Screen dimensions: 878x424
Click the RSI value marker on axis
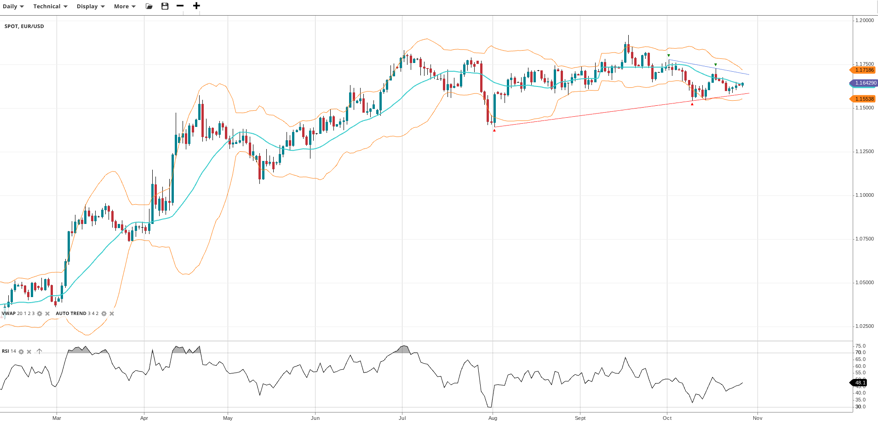click(859, 383)
